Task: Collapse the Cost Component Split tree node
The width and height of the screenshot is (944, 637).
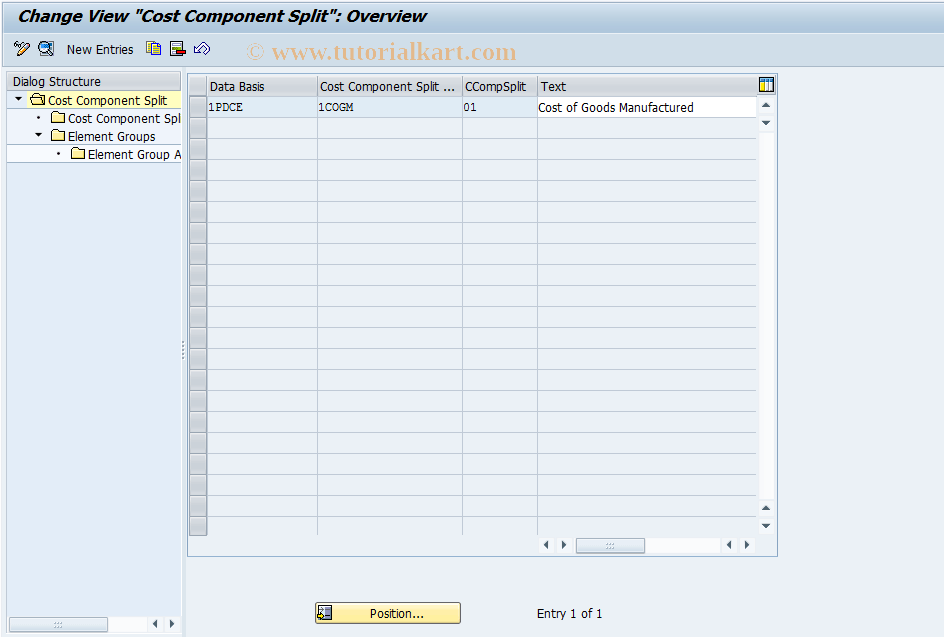Action: (x=17, y=100)
